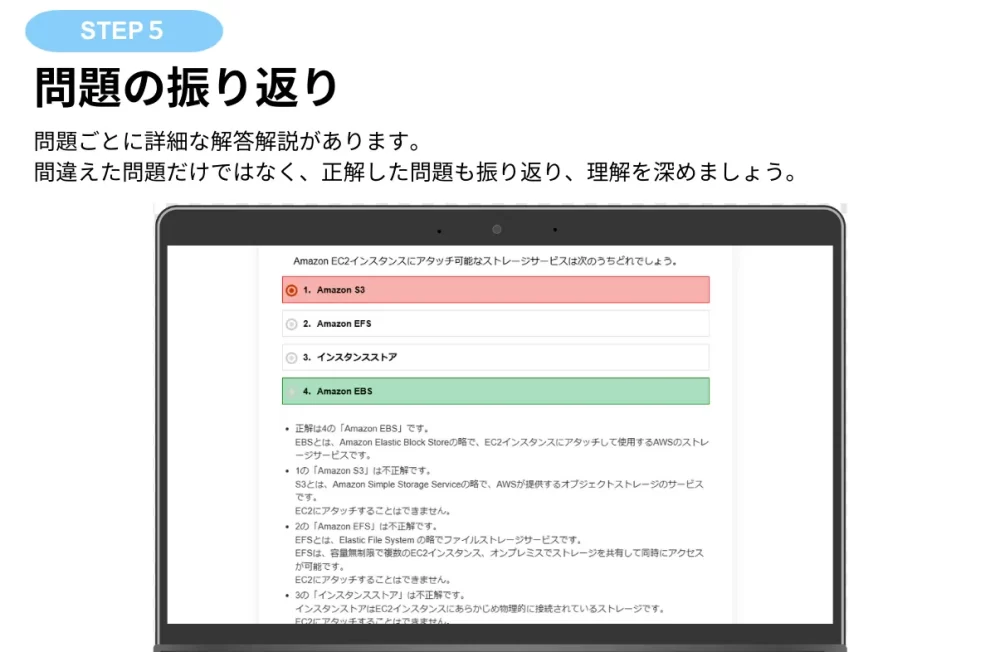
Task: Click the "2. Amazon EFS" option label
Action: (336, 324)
